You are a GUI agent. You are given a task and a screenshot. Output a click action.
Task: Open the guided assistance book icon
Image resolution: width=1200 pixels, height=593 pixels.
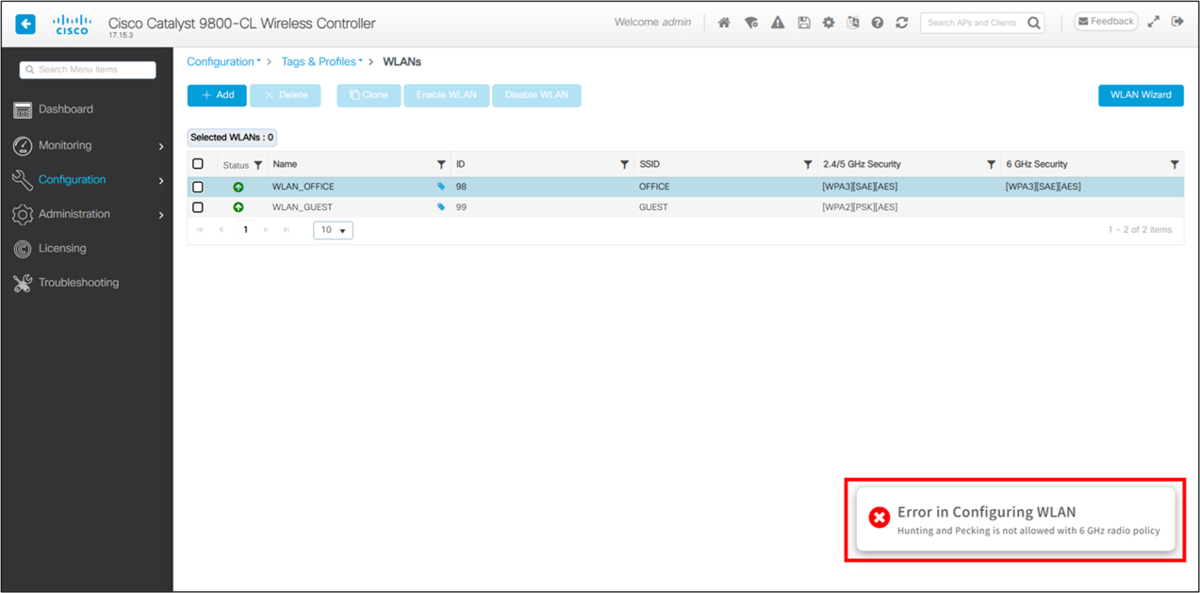point(852,23)
